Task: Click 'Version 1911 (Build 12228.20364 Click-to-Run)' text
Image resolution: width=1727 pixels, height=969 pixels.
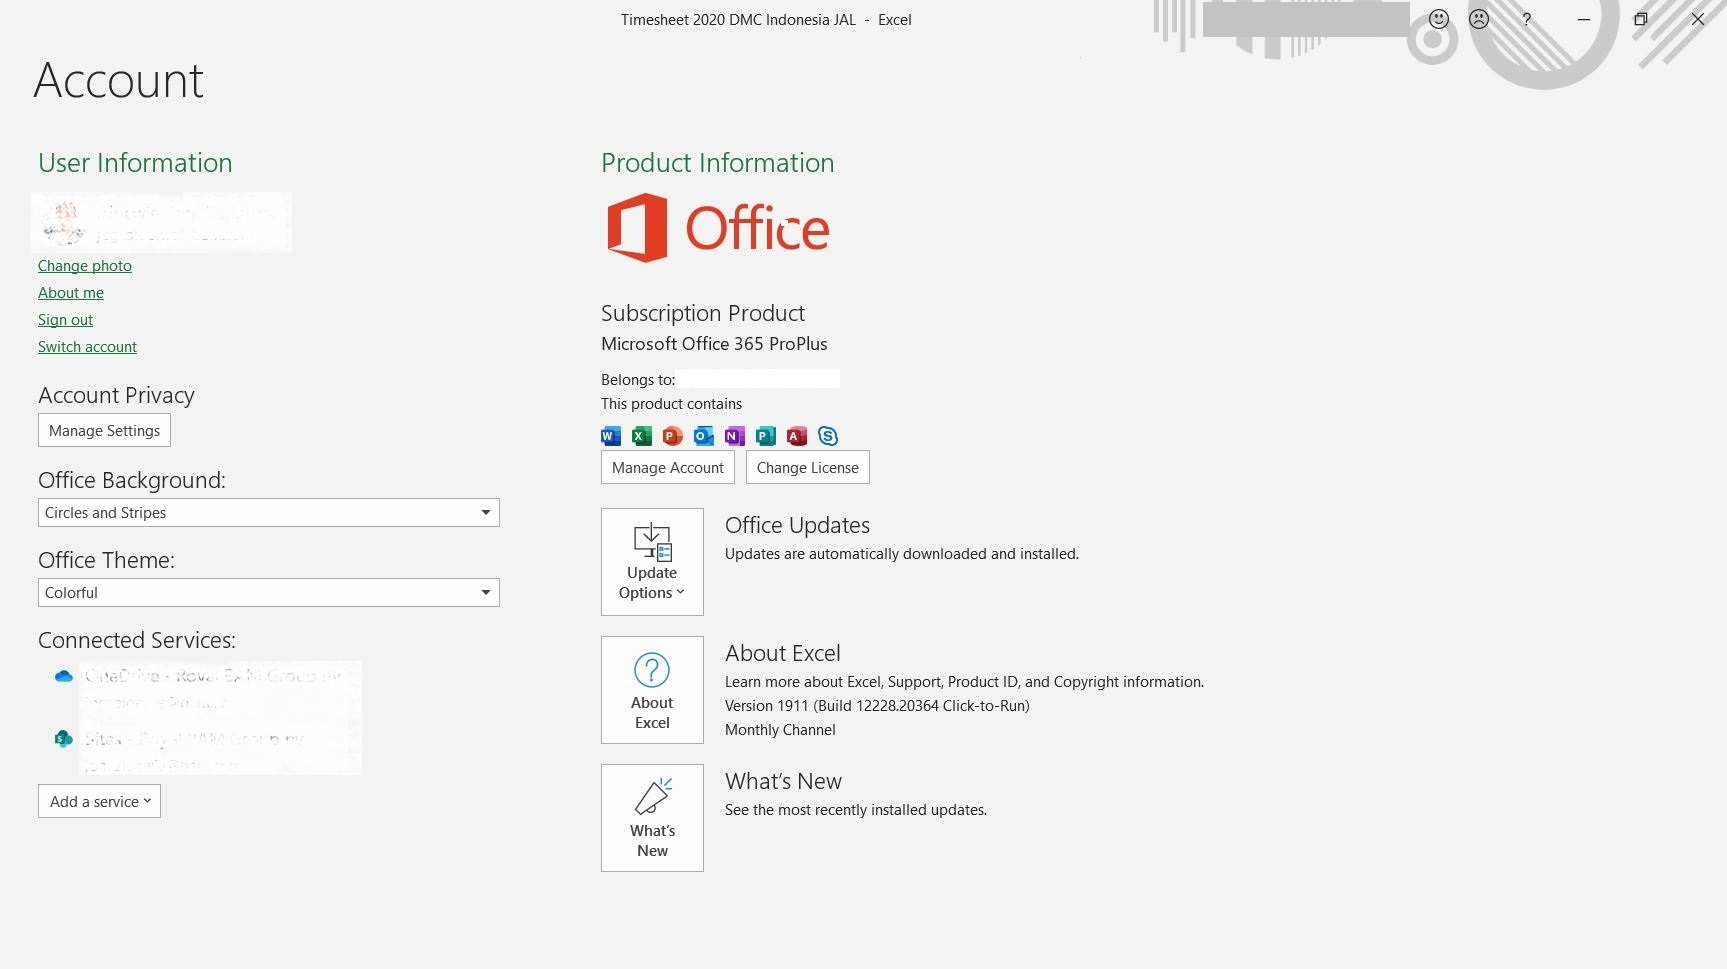Action: [x=877, y=706]
